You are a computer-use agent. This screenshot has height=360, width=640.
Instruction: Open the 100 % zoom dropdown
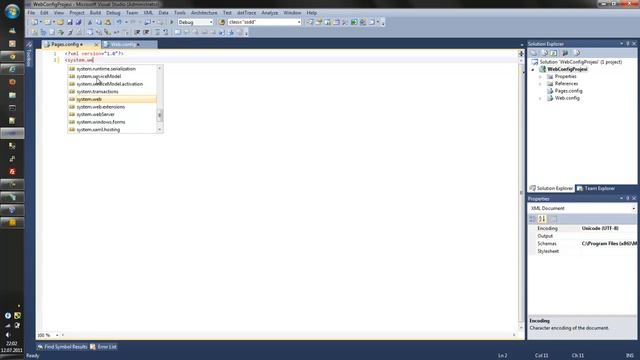click(x=57, y=335)
